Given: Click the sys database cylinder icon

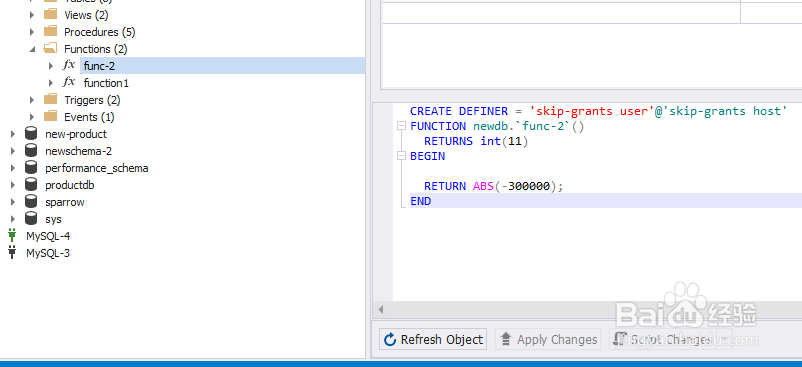Looking at the screenshot, I should pyautogui.click(x=31, y=219).
